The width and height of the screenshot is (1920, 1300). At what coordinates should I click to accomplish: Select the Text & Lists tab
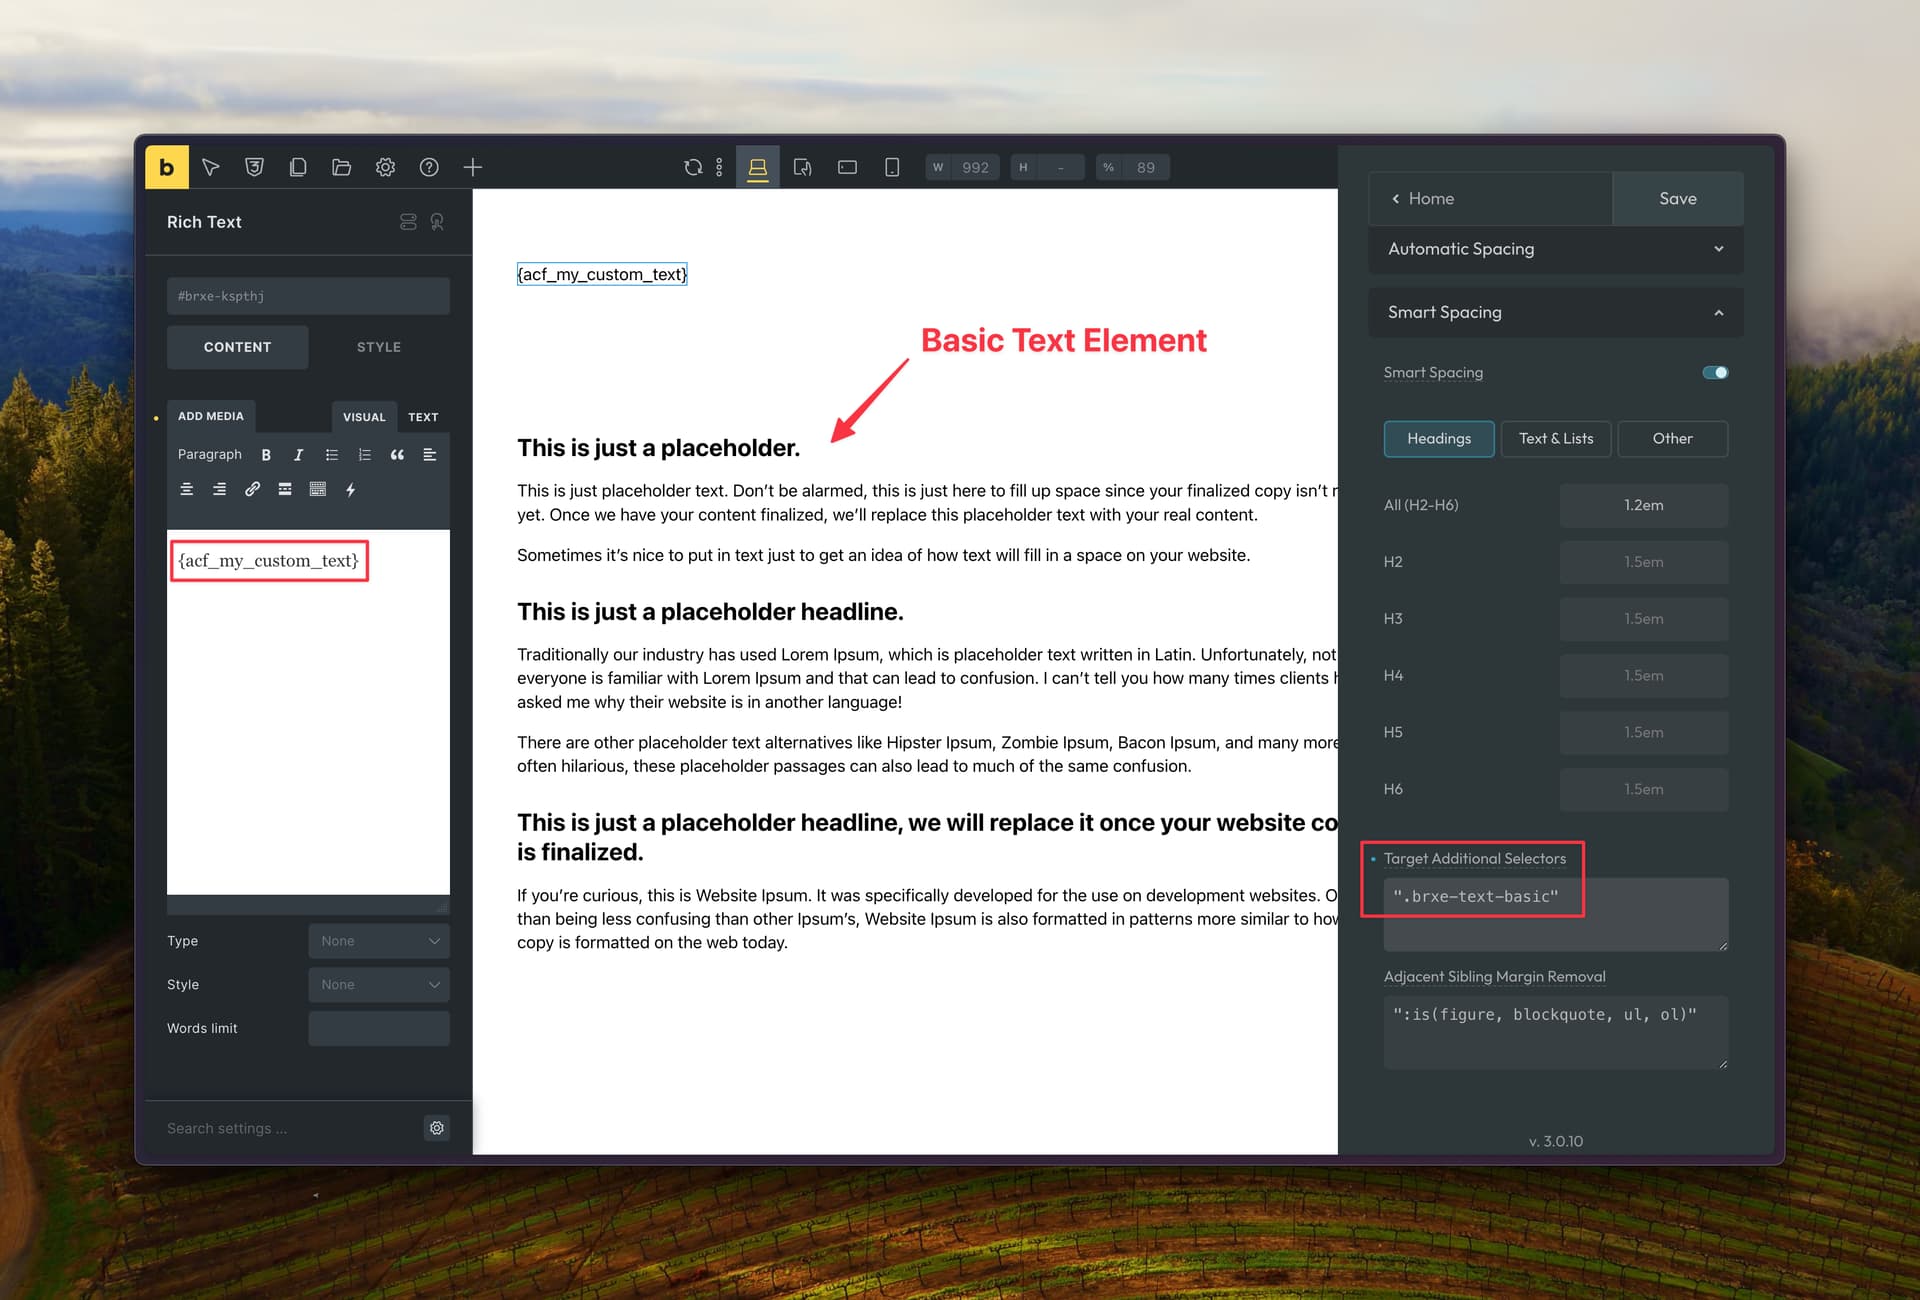point(1556,439)
